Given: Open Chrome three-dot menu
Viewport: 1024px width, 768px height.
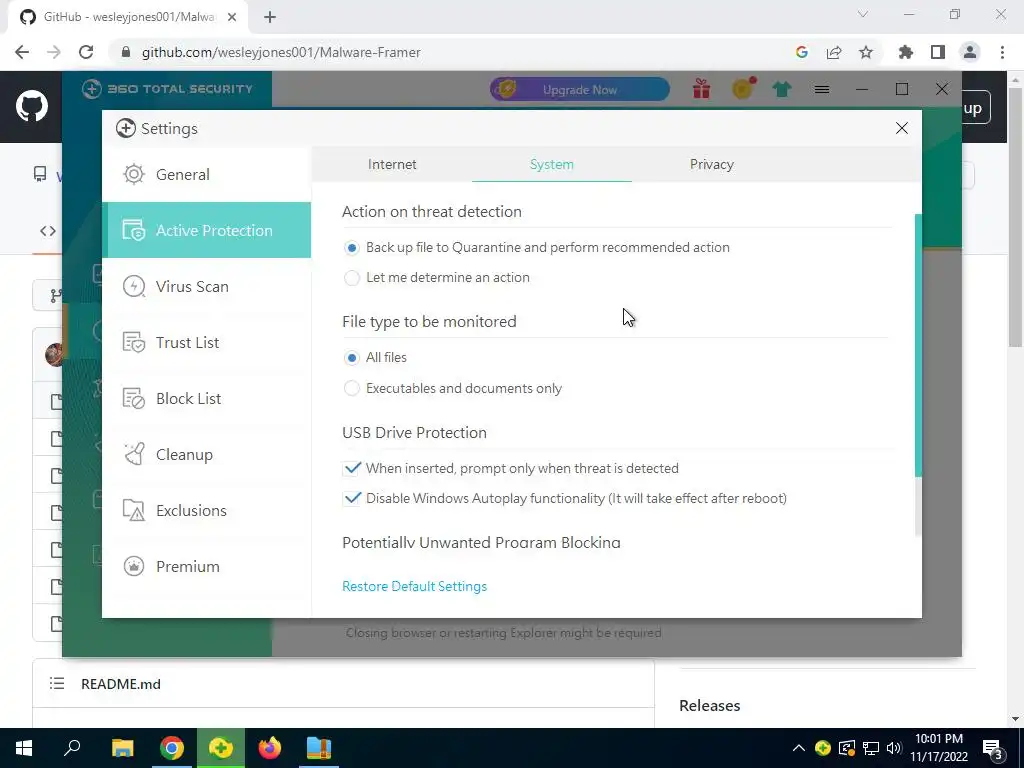Looking at the screenshot, I should coord(1002,52).
